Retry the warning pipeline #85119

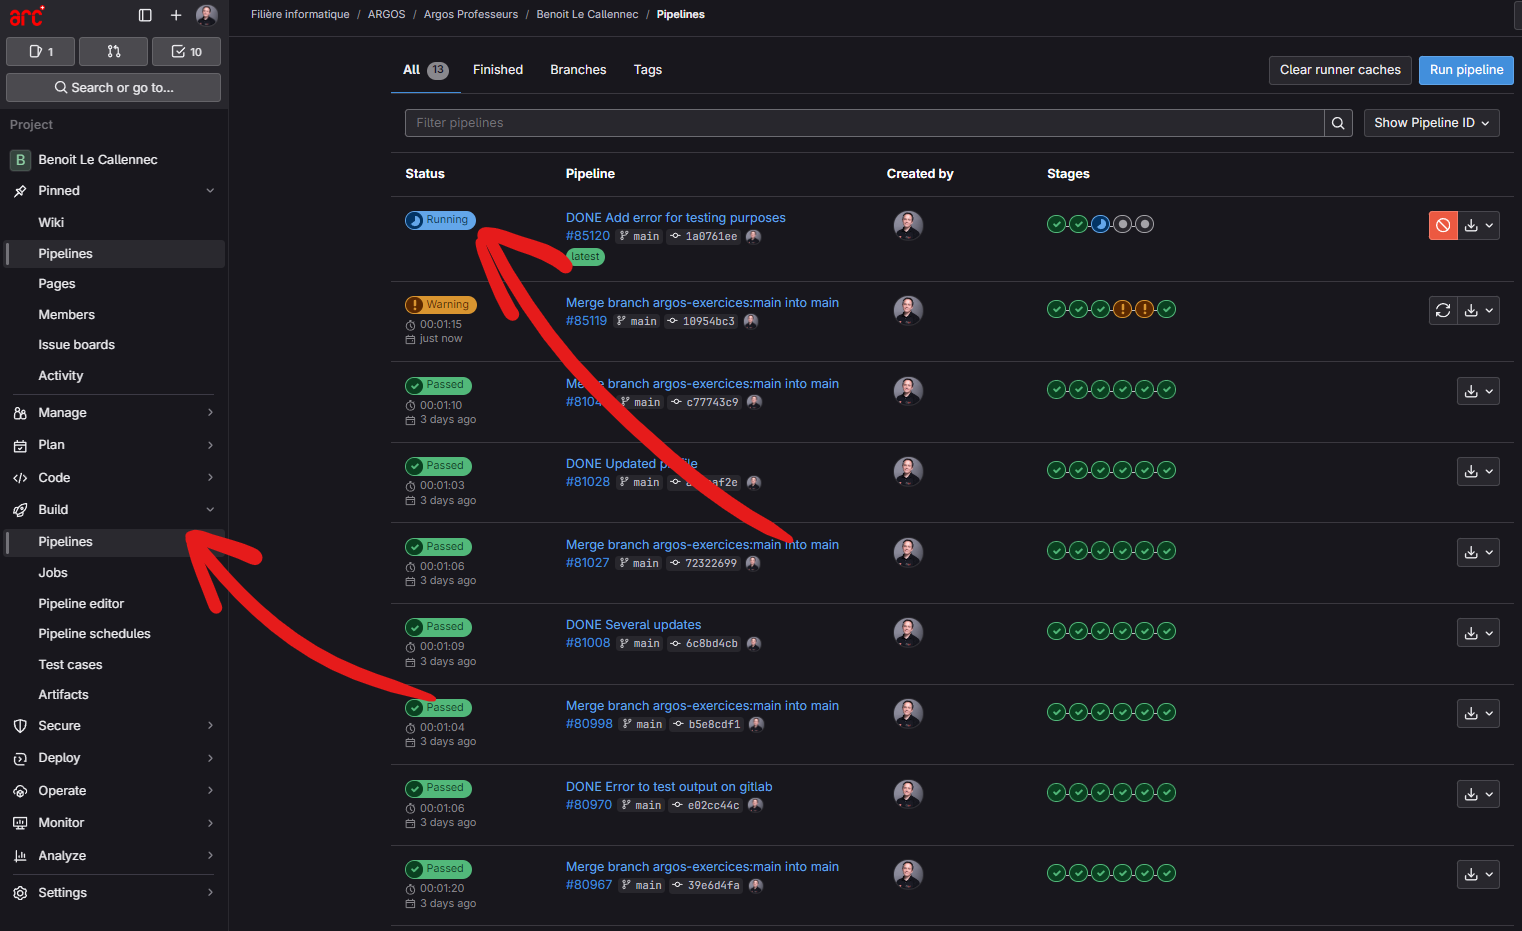coord(1443,311)
